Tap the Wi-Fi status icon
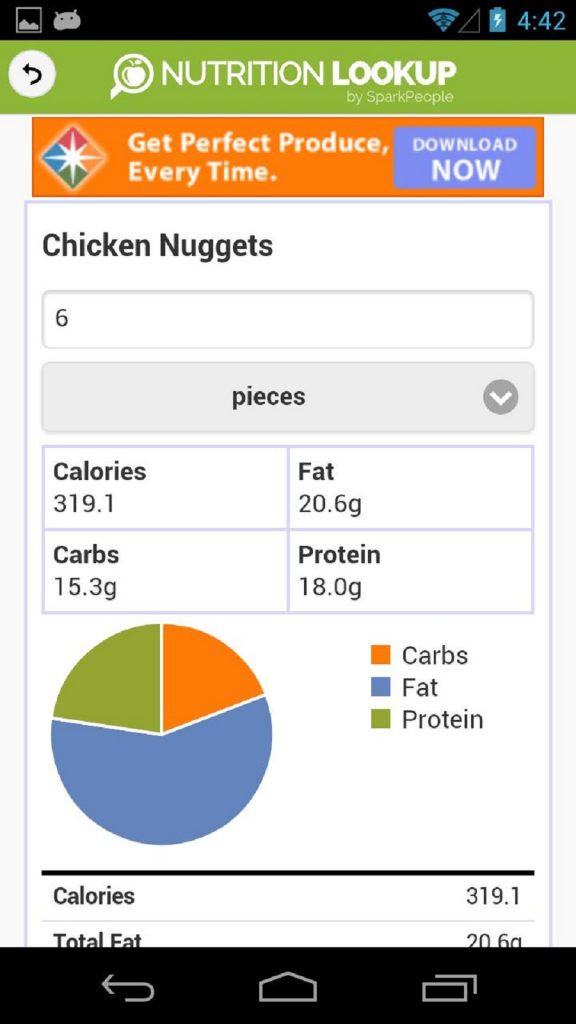This screenshot has height=1024, width=576. coord(443,20)
